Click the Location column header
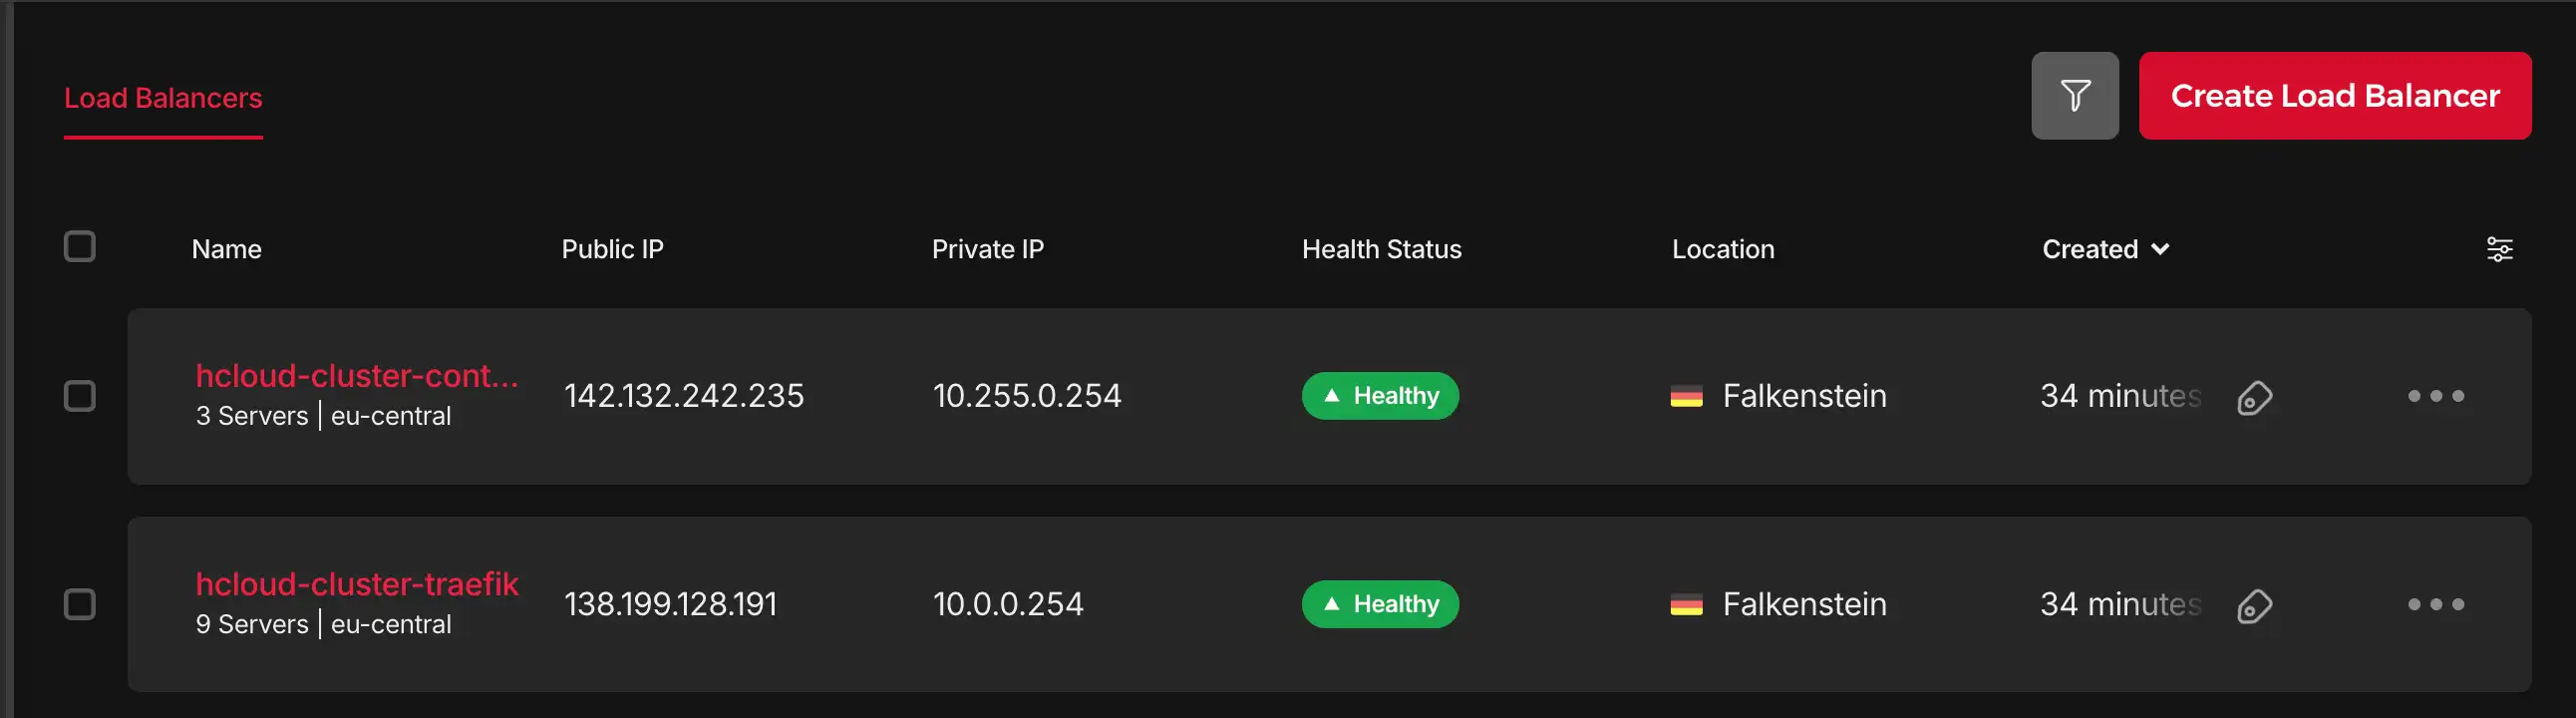Image resolution: width=2576 pixels, height=718 pixels. (1723, 249)
